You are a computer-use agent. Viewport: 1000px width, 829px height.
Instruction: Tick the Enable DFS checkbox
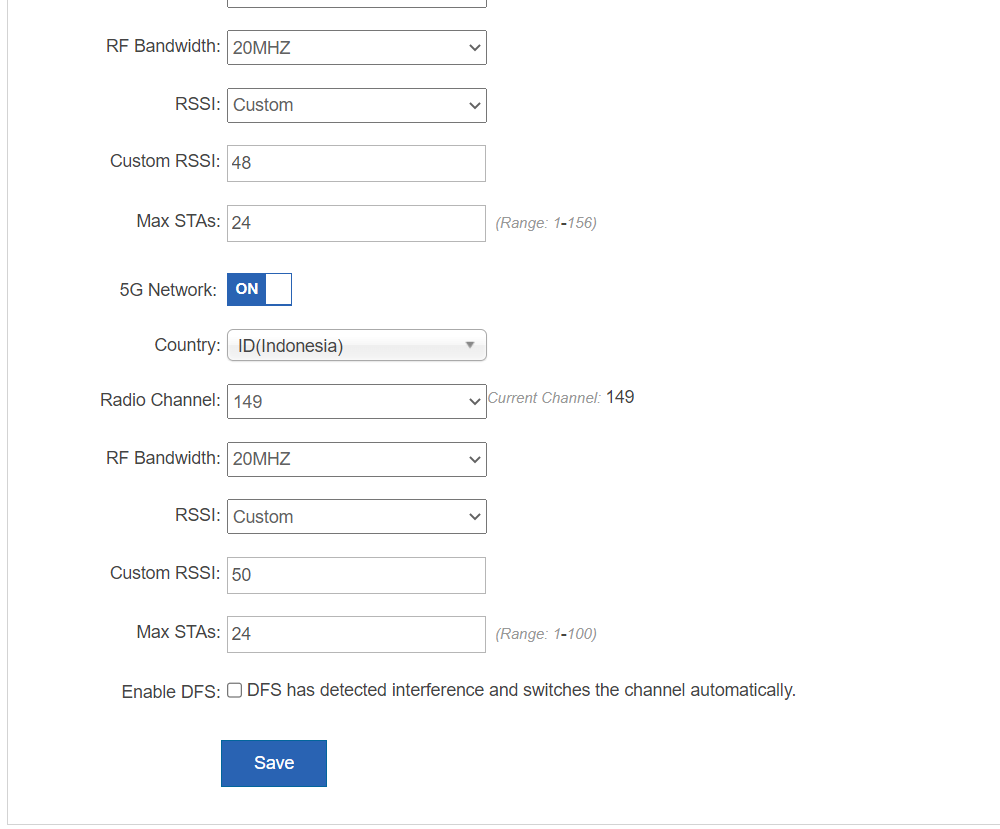coord(235,690)
